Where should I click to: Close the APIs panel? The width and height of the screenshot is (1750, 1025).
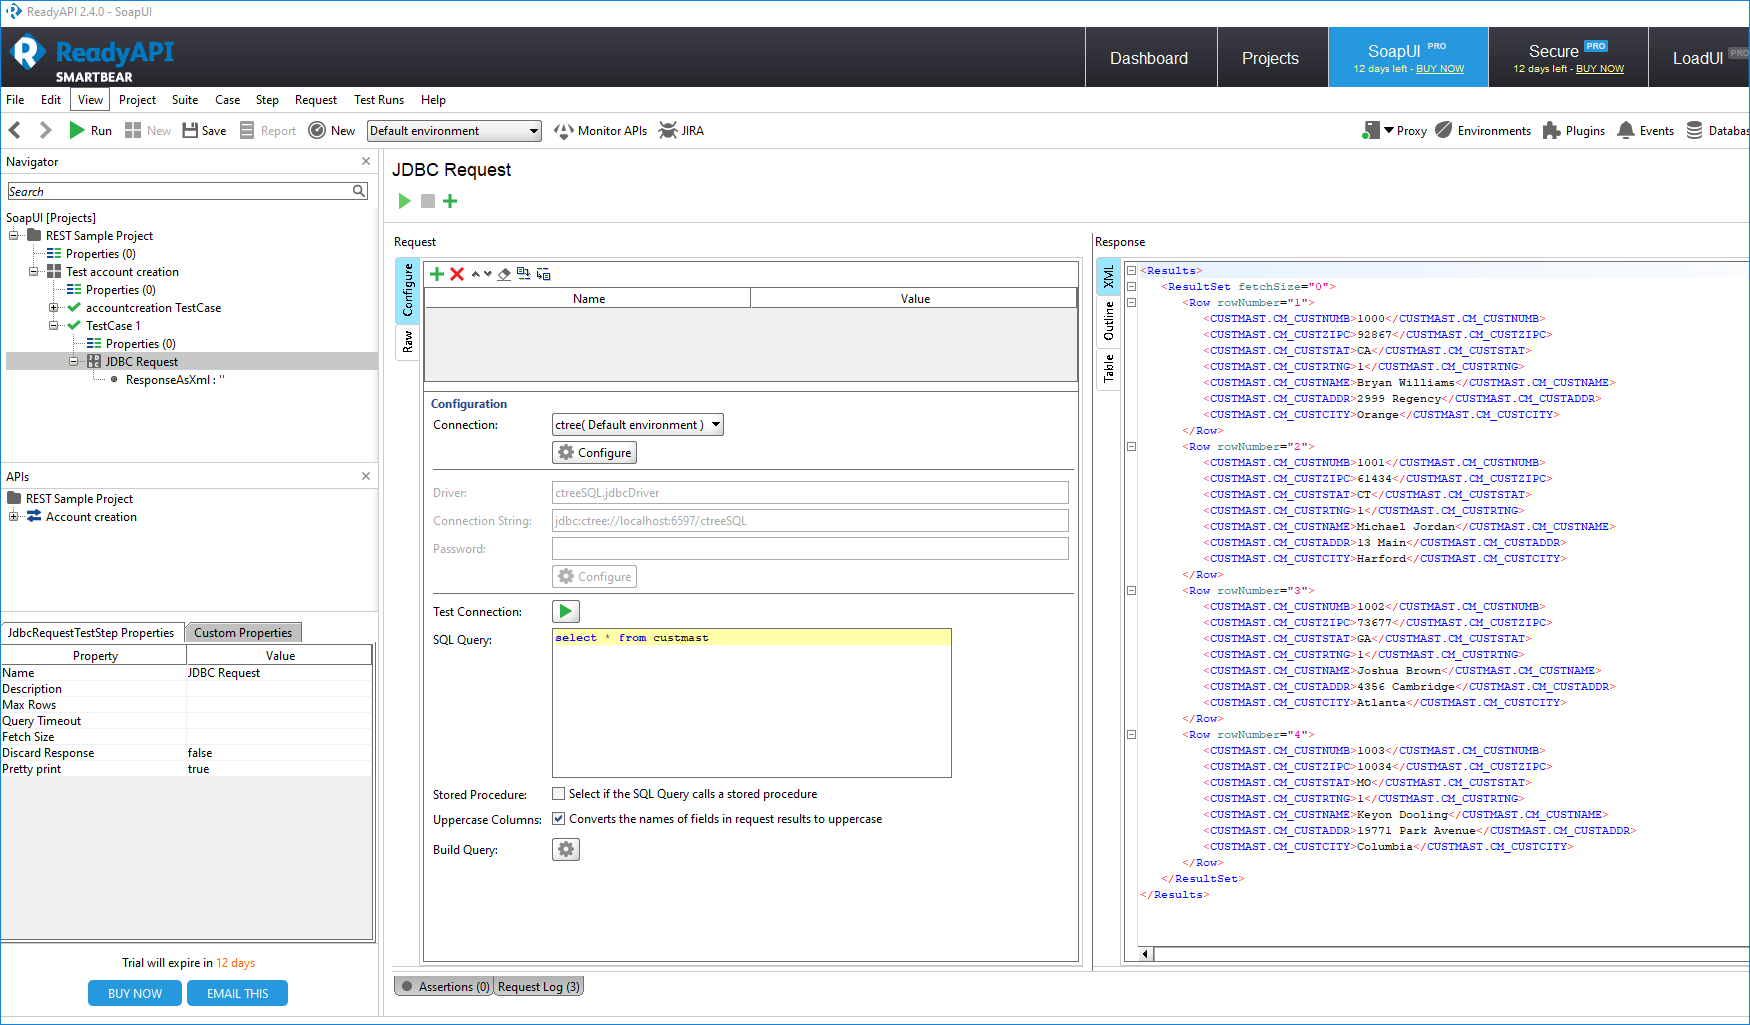pyautogui.click(x=366, y=476)
